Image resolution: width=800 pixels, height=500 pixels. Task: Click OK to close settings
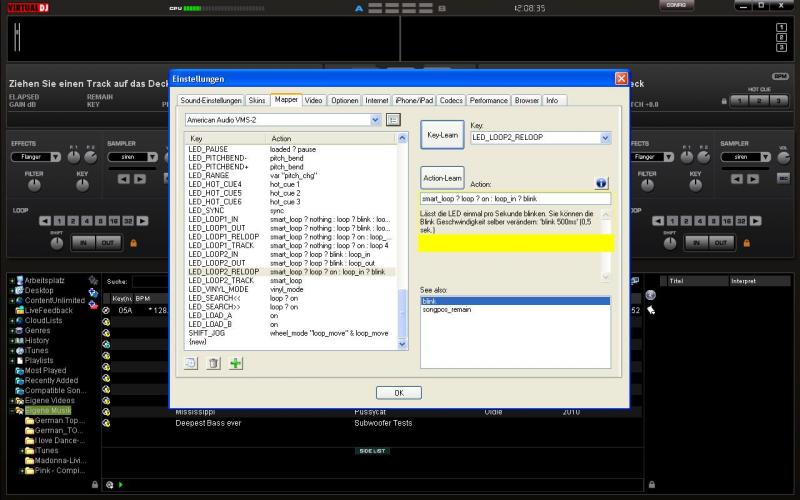[x=398, y=392]
